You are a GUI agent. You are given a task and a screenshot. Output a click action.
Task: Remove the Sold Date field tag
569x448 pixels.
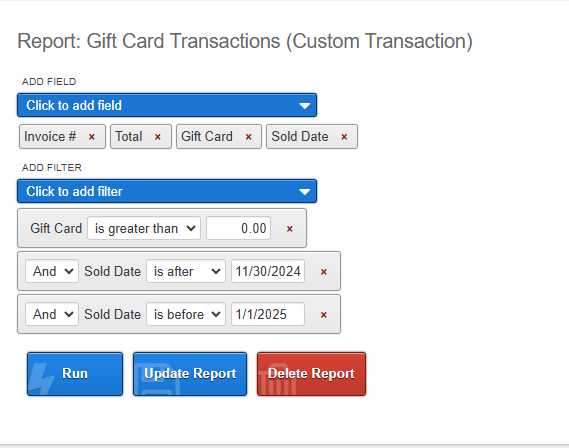click(344, 137)
